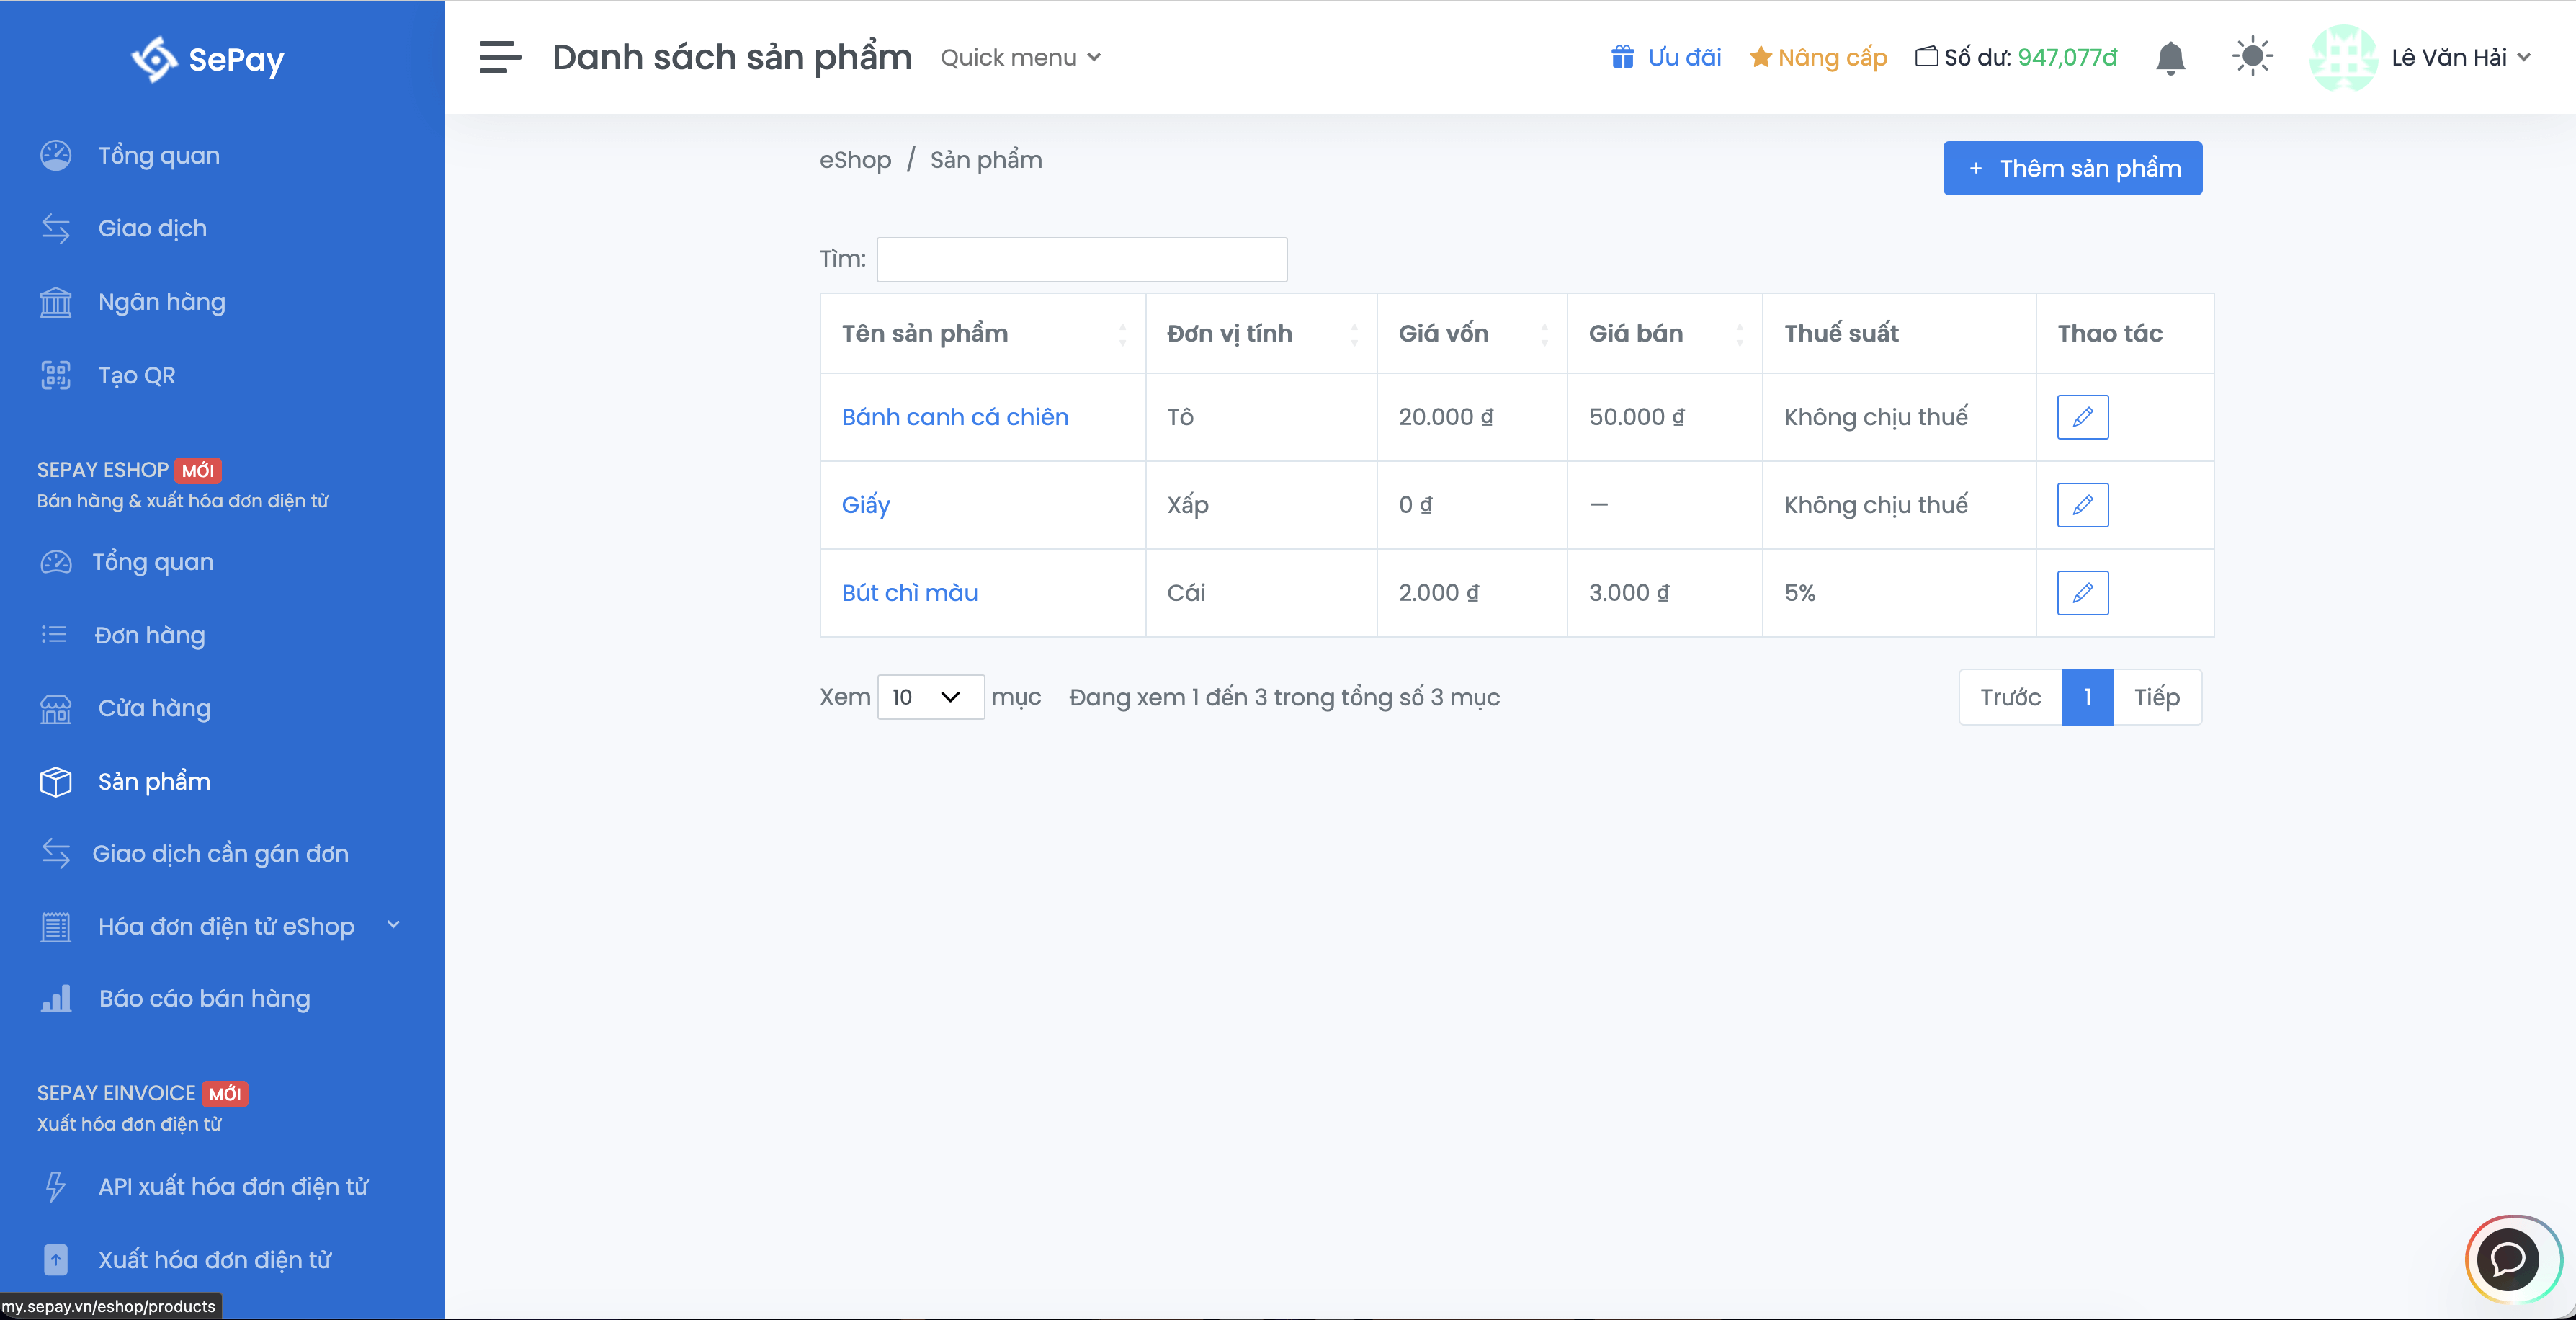Viewport: 2576px width, 1320px height.
Task: Click edit pencil for Bánh canh cá chiên
Action: click(x=2082, y=417)
